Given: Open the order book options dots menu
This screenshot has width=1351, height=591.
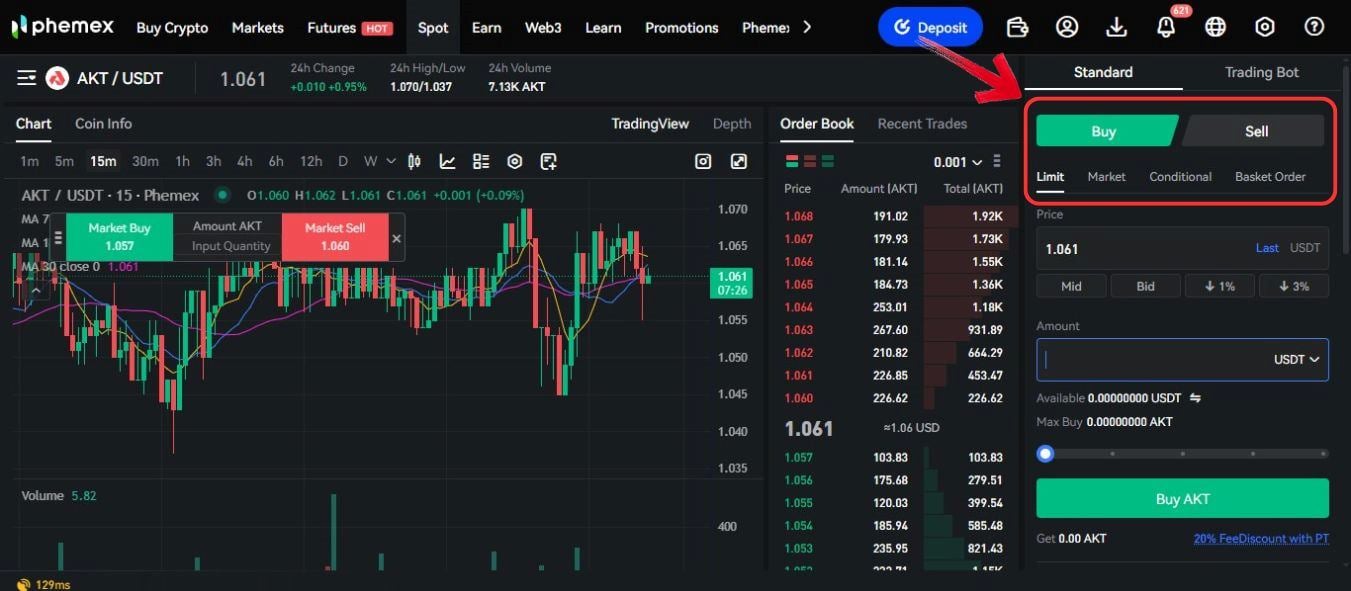Looking at the screenshot, I should pos(997,162).
